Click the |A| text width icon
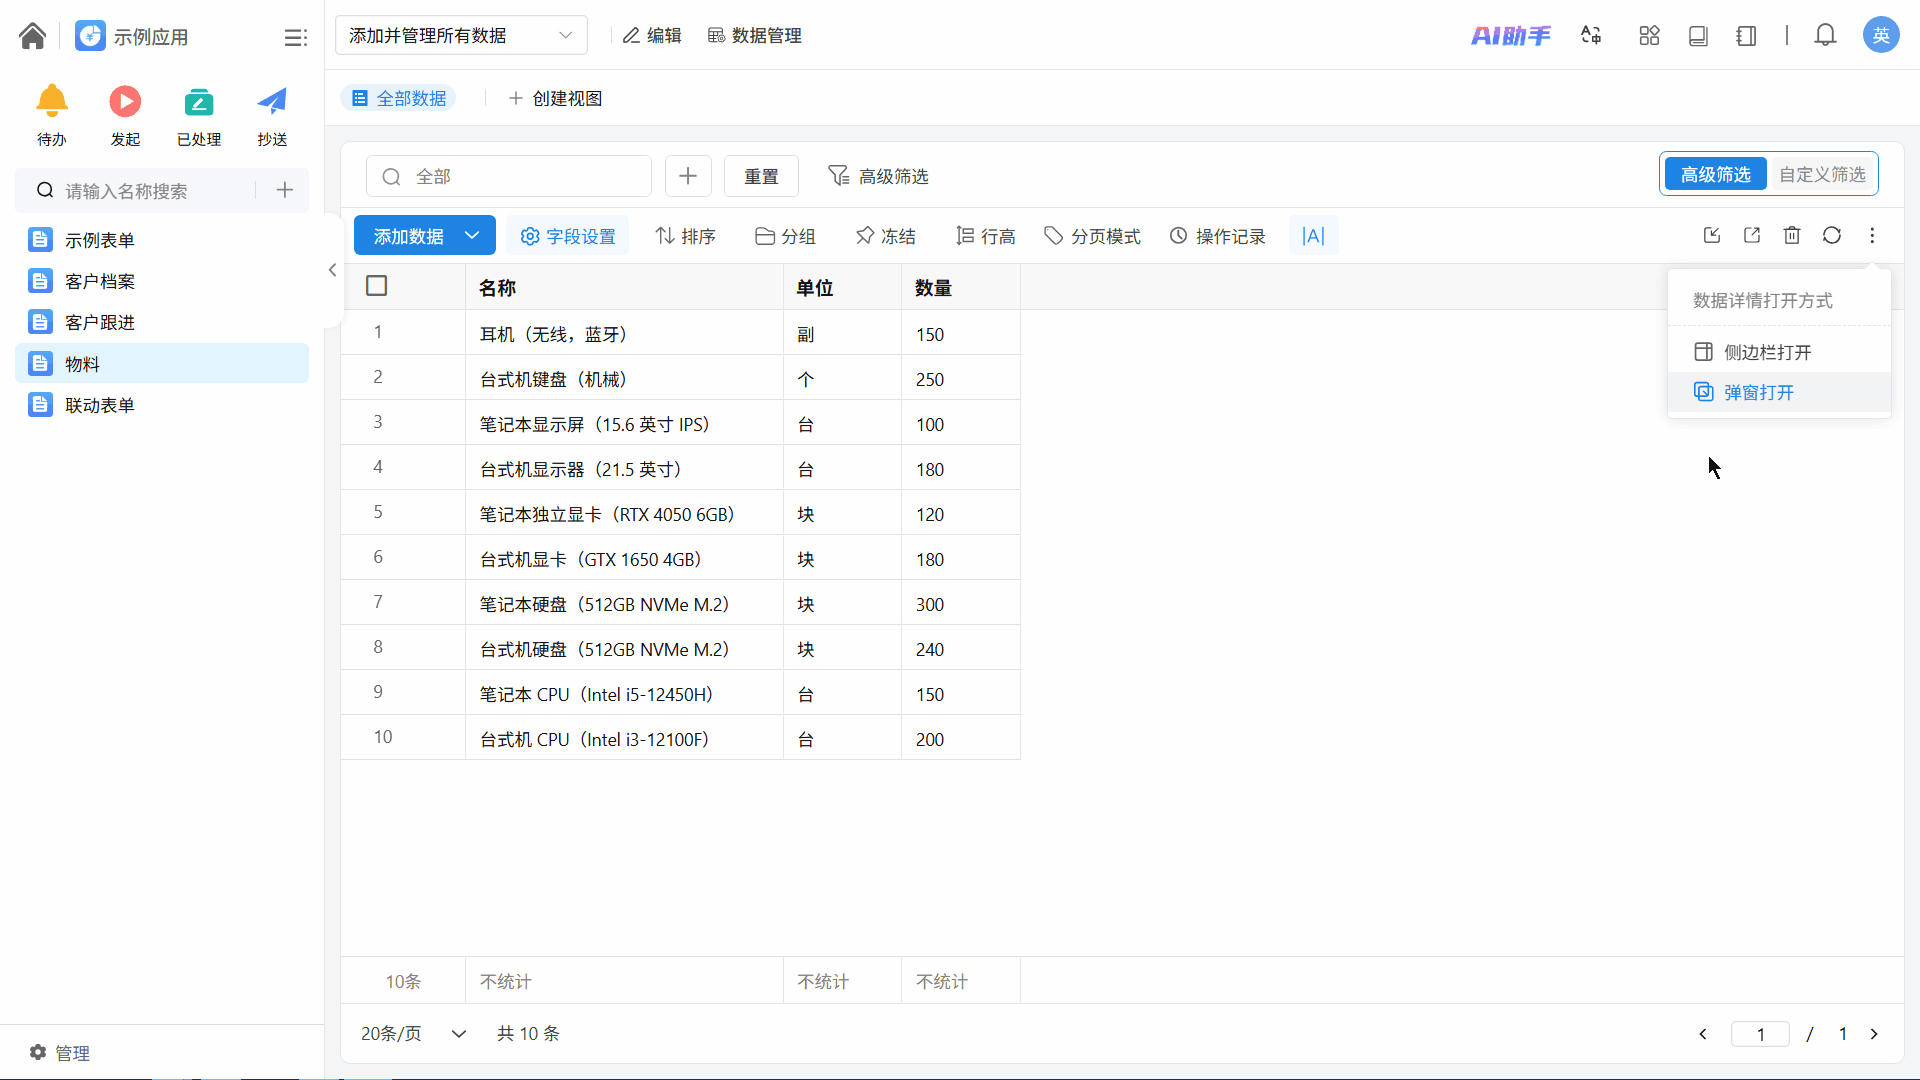The width and height of the screenshot is (1920, 1080). point(1313,236)
